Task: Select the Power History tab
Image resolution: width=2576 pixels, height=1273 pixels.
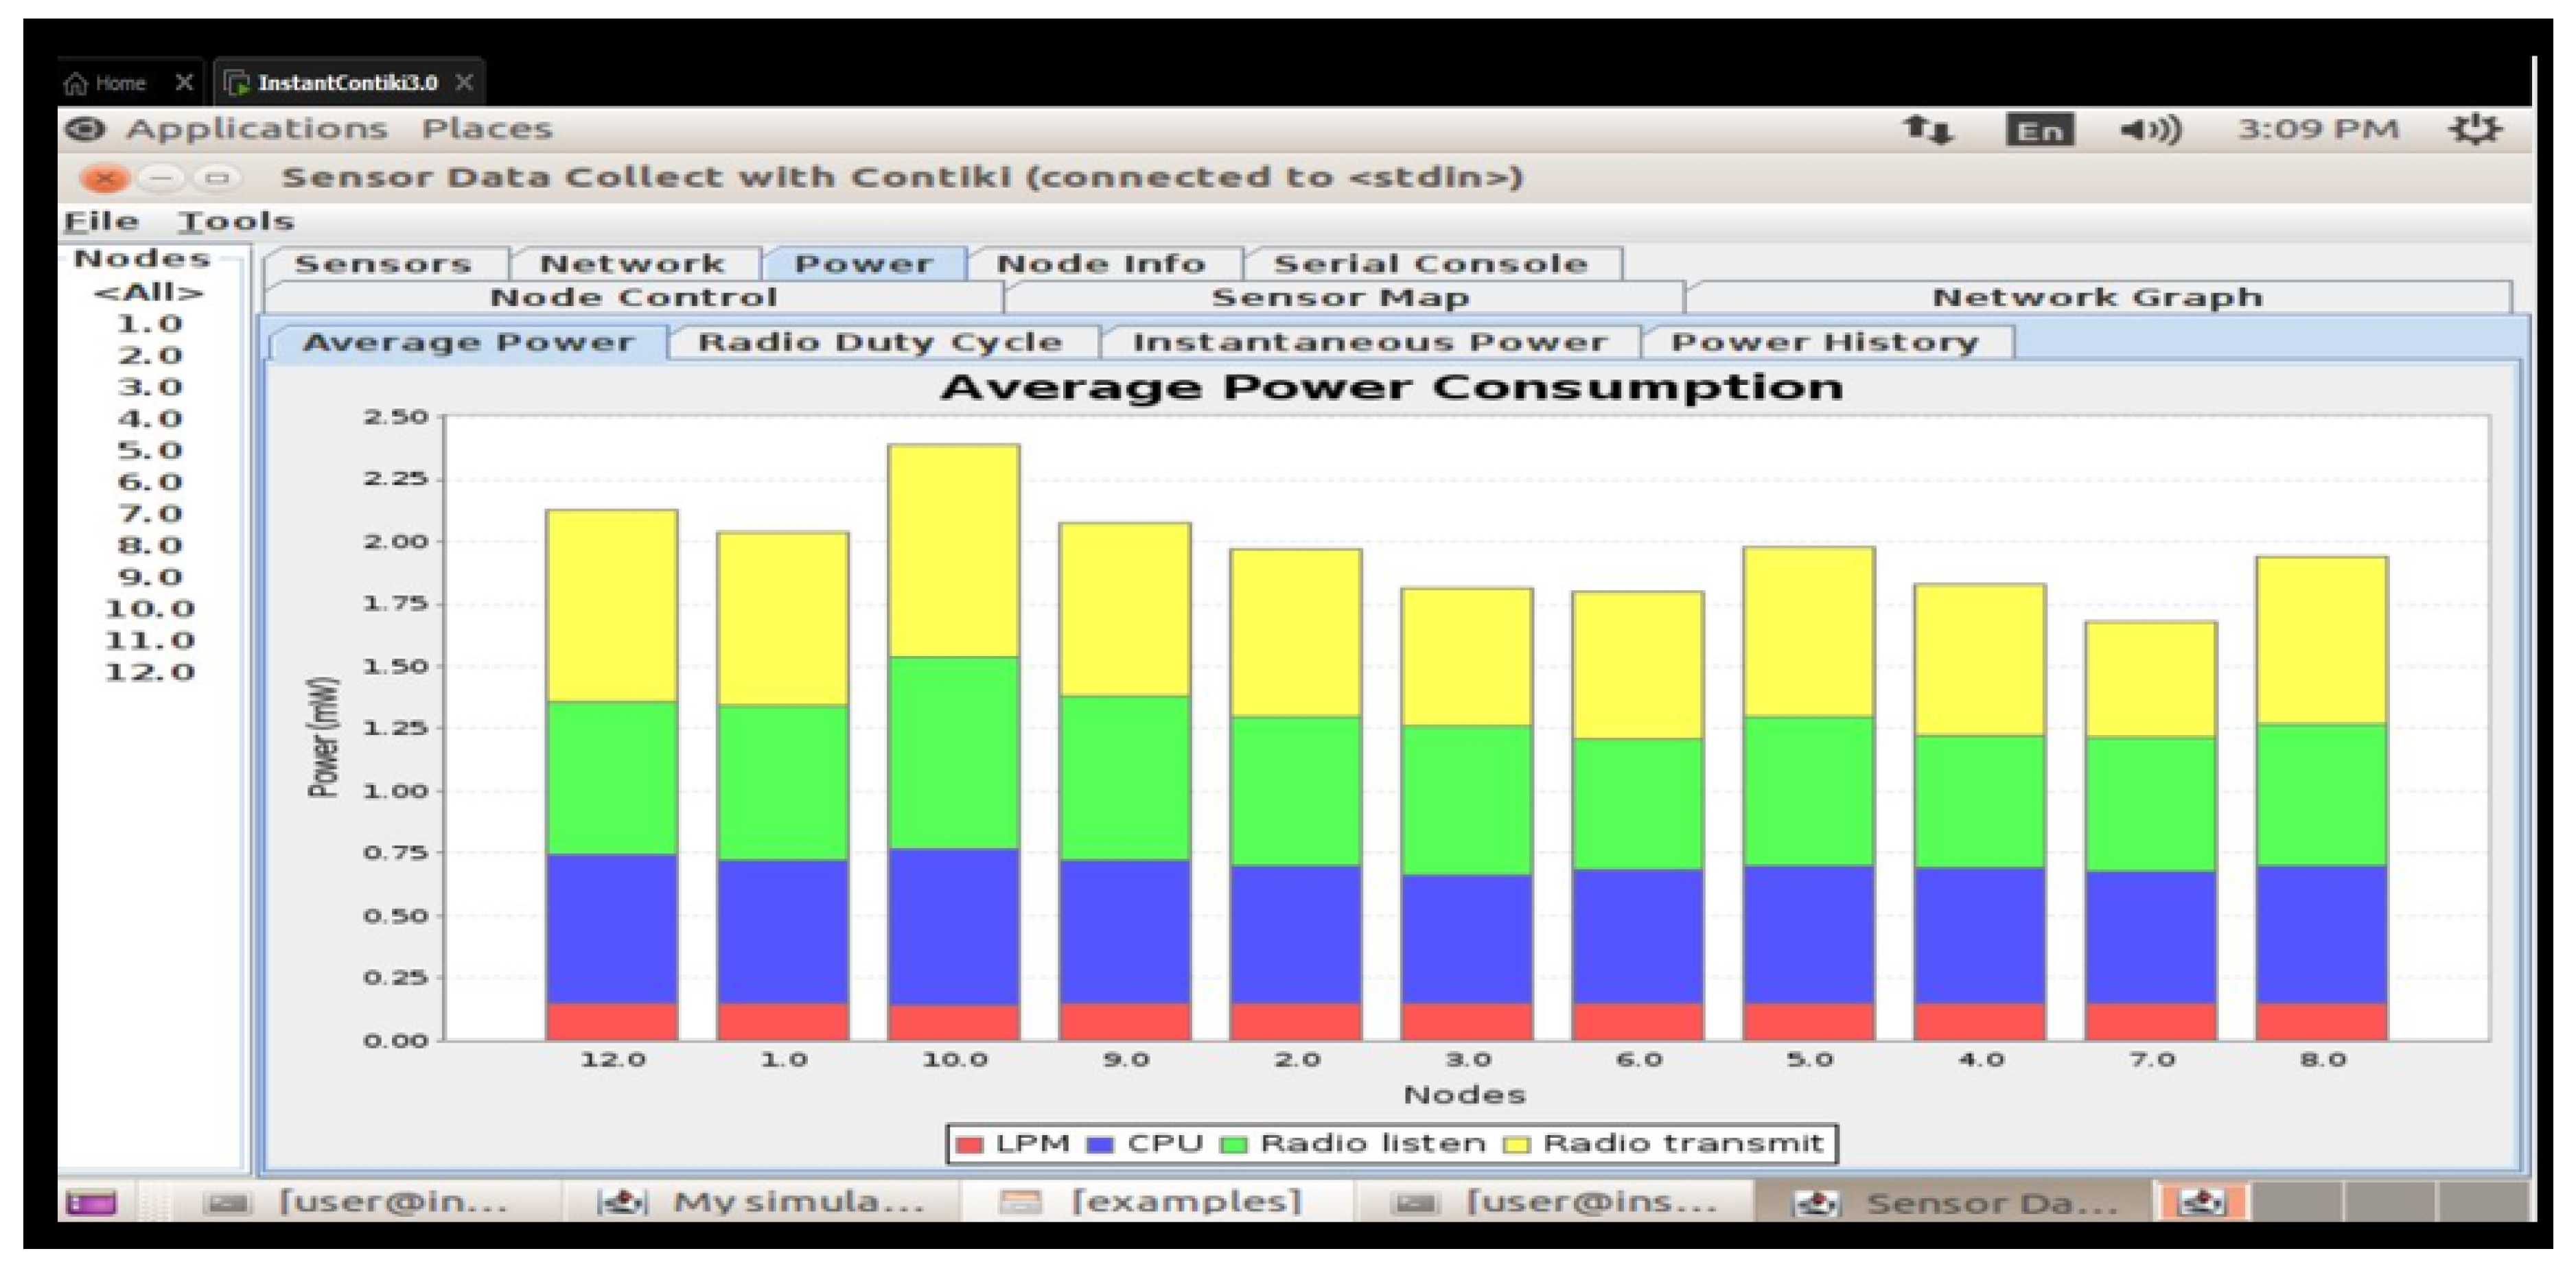Action: pyautogui.click(x=1825, y=342)
